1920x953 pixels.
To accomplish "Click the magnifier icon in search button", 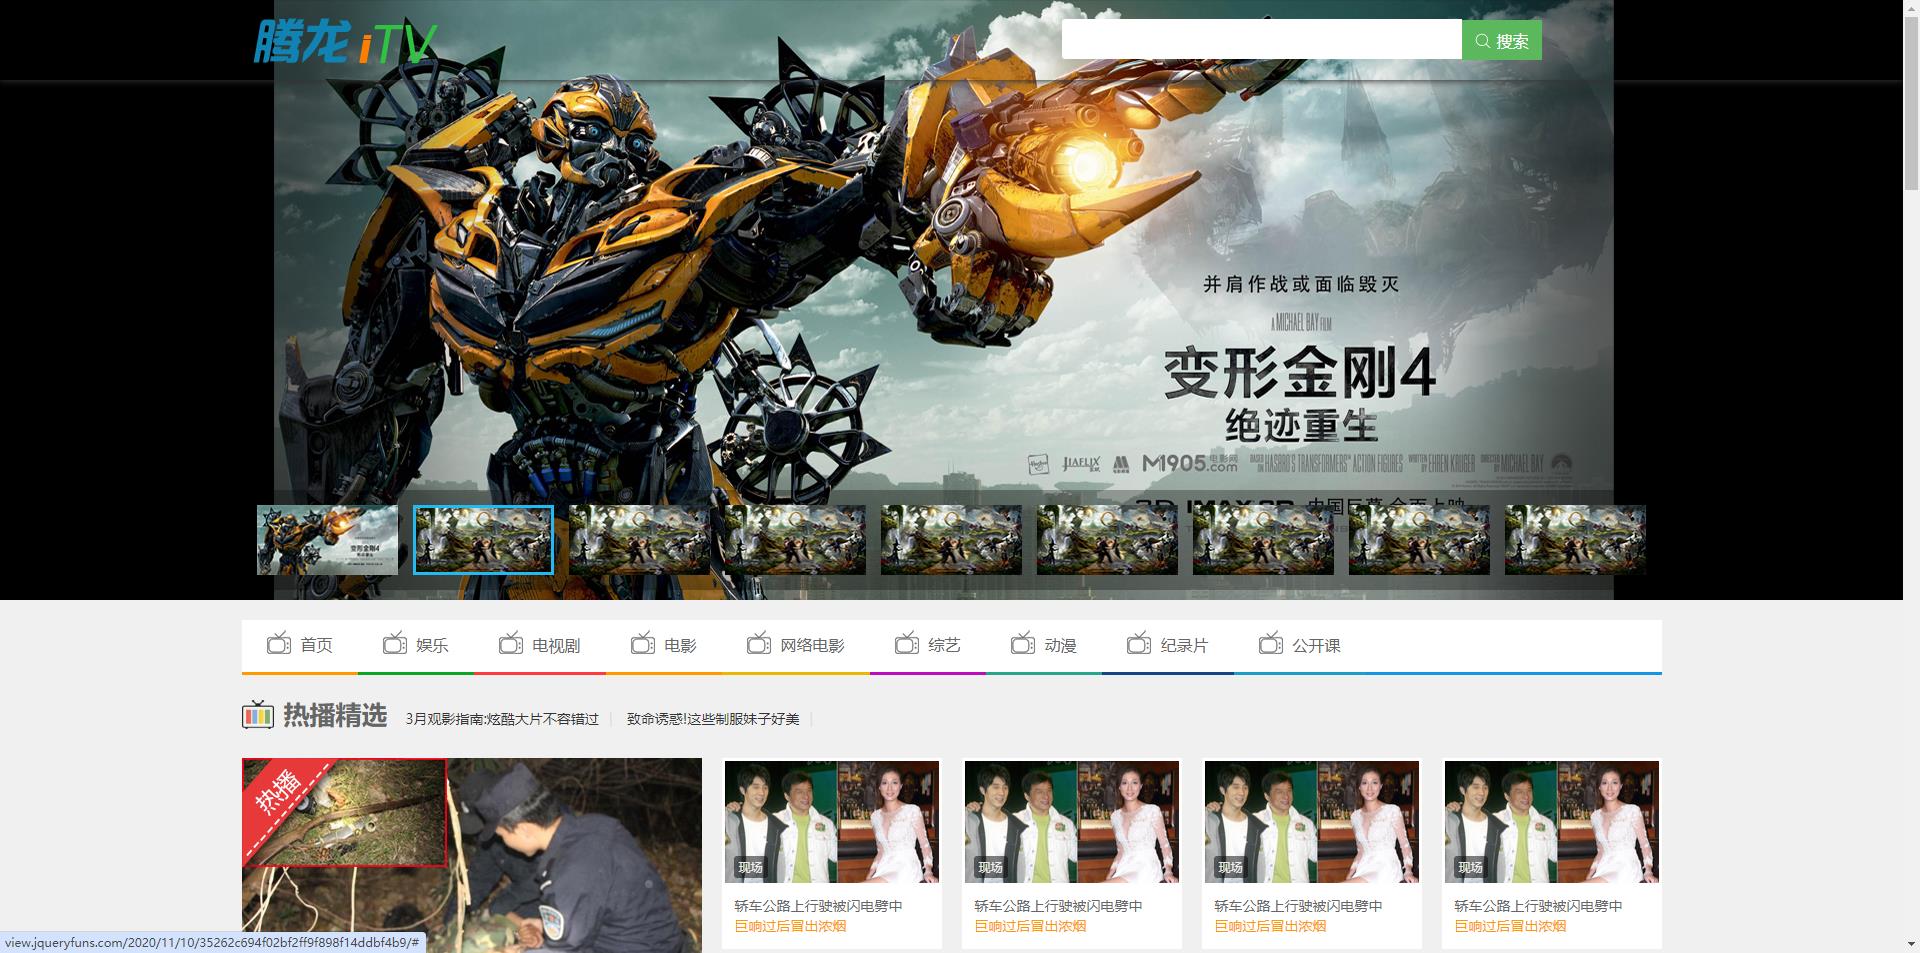I will click(1482, 41).
